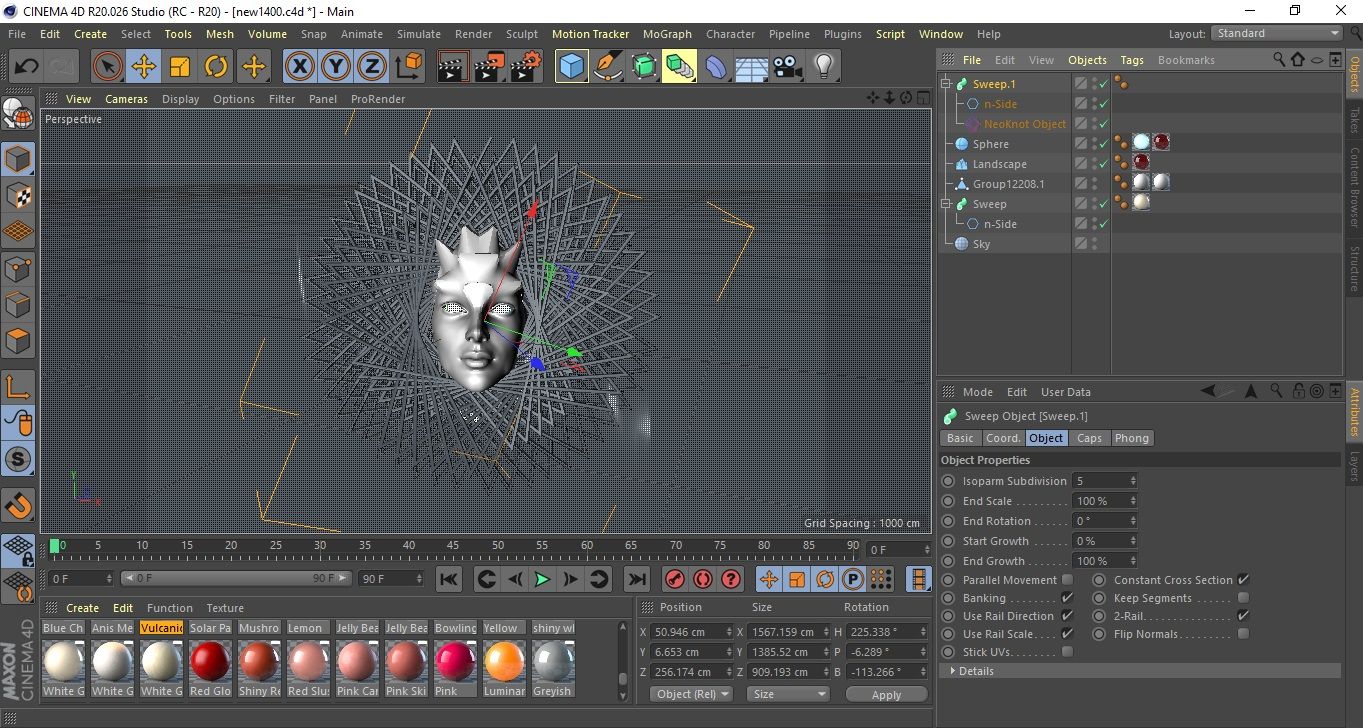Enable Flip Normals checkbox
The image size is (1363, 728).
pyautogui.click(x=1243, y=634)
